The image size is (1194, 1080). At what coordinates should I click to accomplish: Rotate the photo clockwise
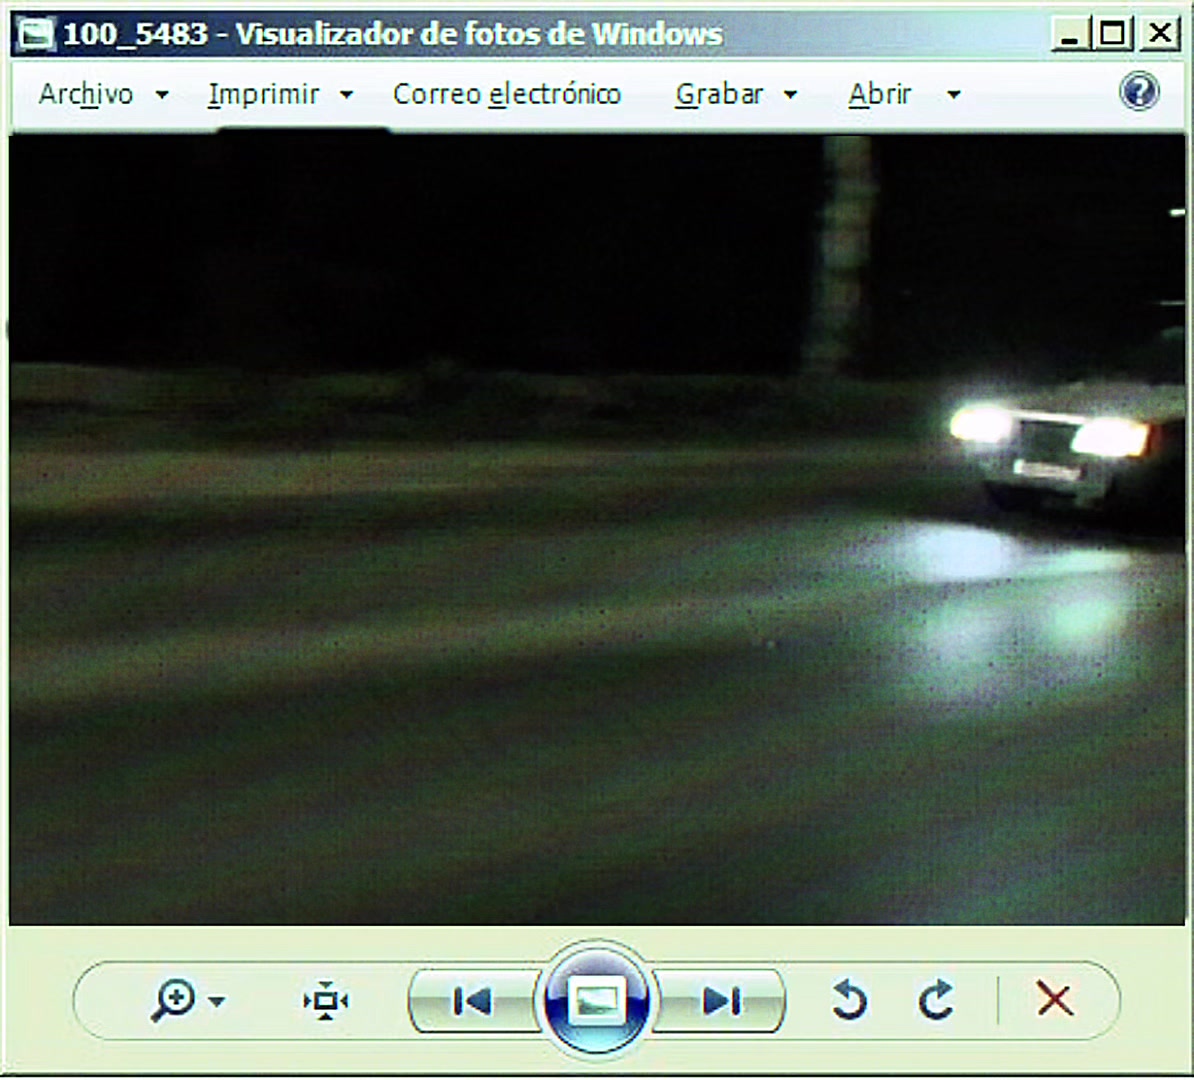[x=937, y=999]
